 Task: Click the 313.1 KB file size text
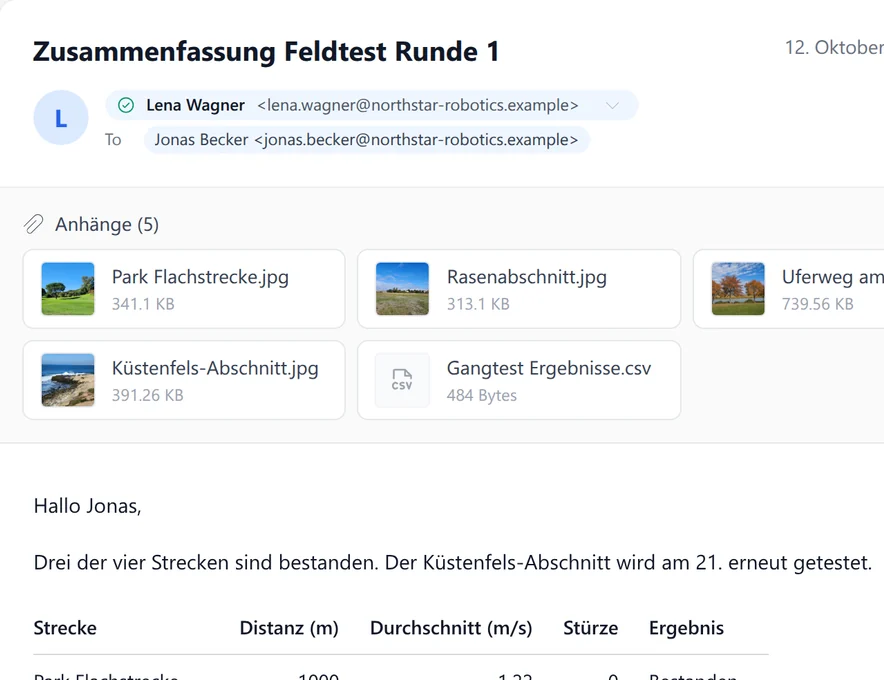[x=478, y=304]
